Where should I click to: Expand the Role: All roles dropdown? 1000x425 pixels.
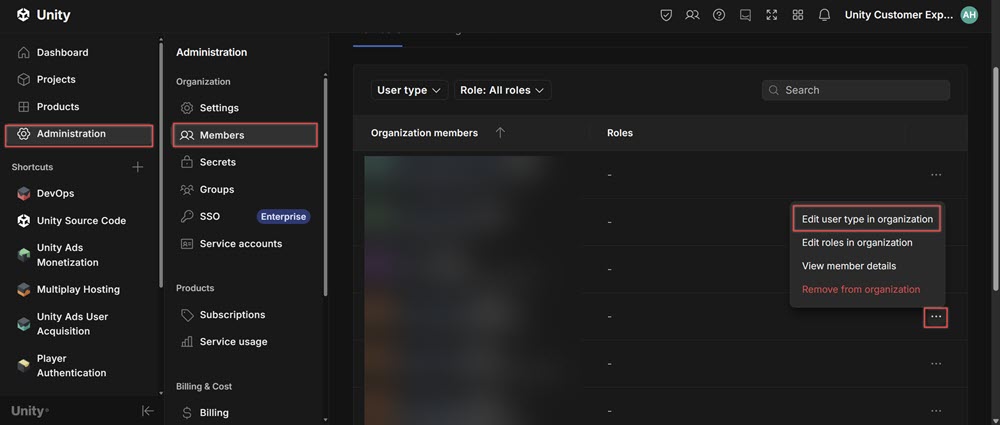[503, 90]
